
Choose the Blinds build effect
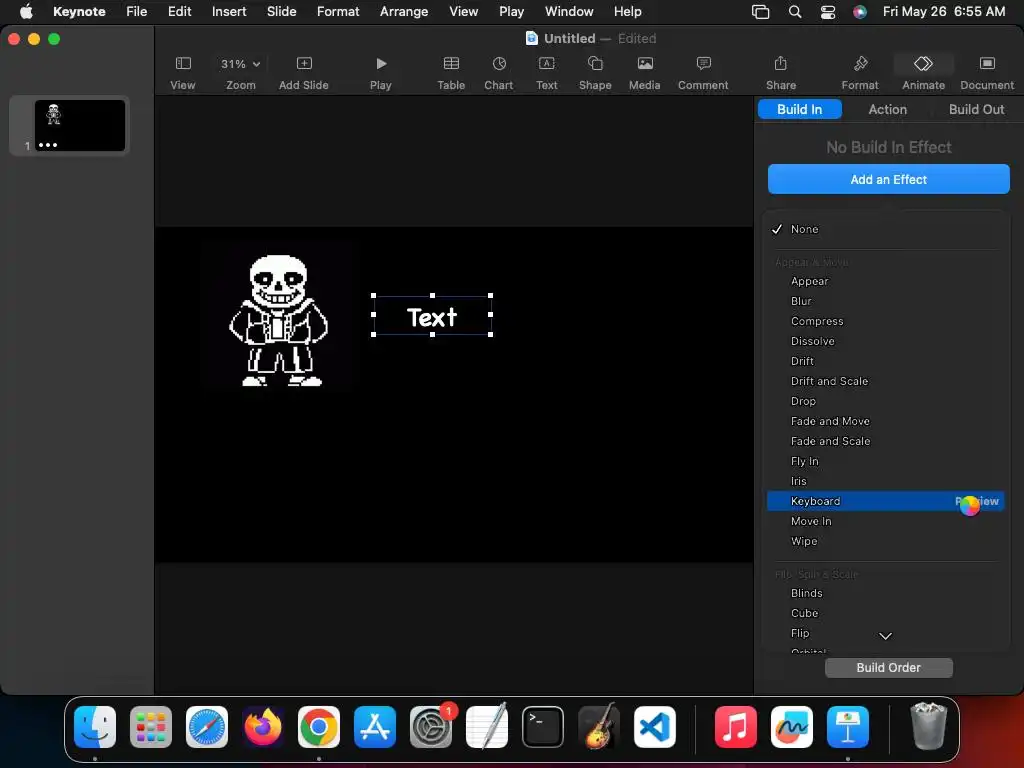click(885, 593)
